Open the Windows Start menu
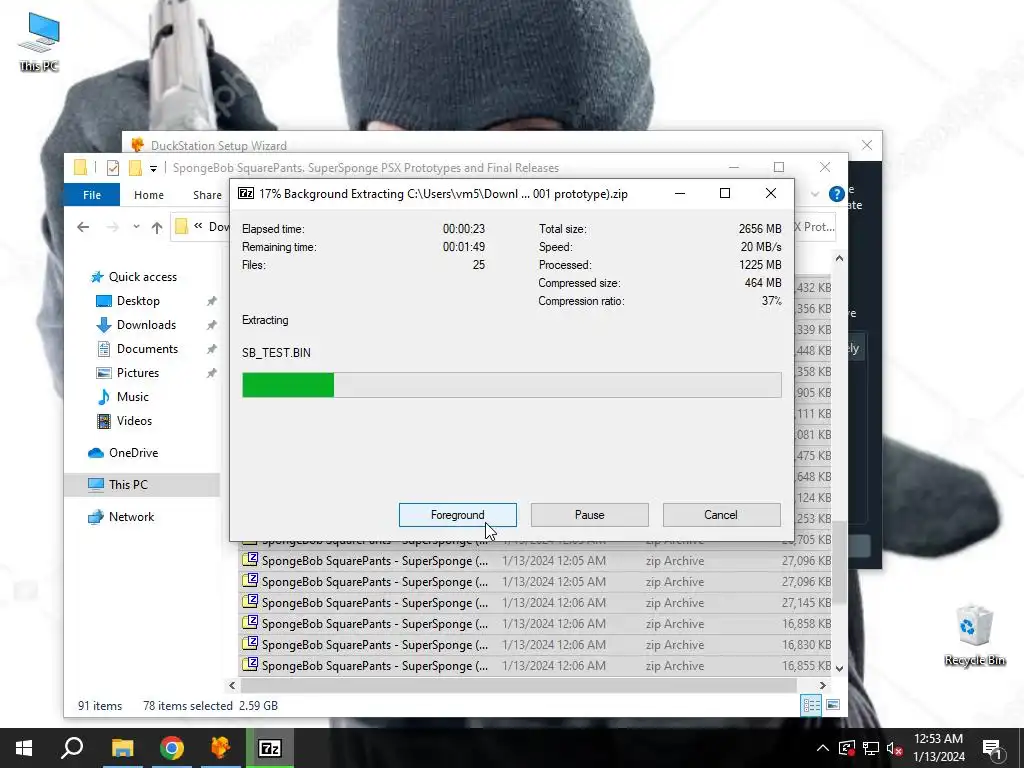1024x768 pixels. point(24,748)
